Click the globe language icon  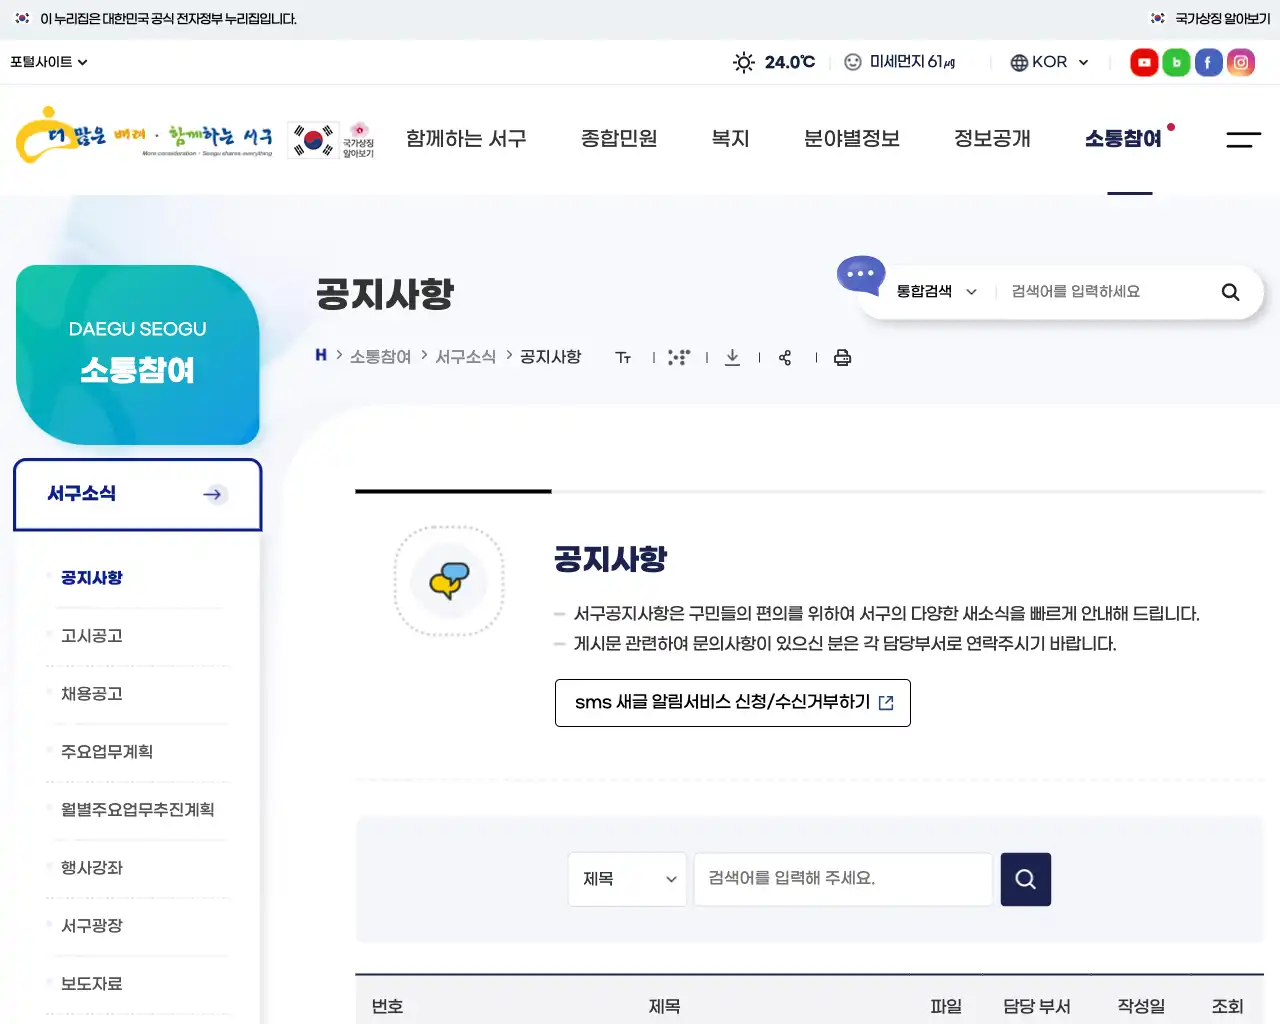(x=1019, y=62)
